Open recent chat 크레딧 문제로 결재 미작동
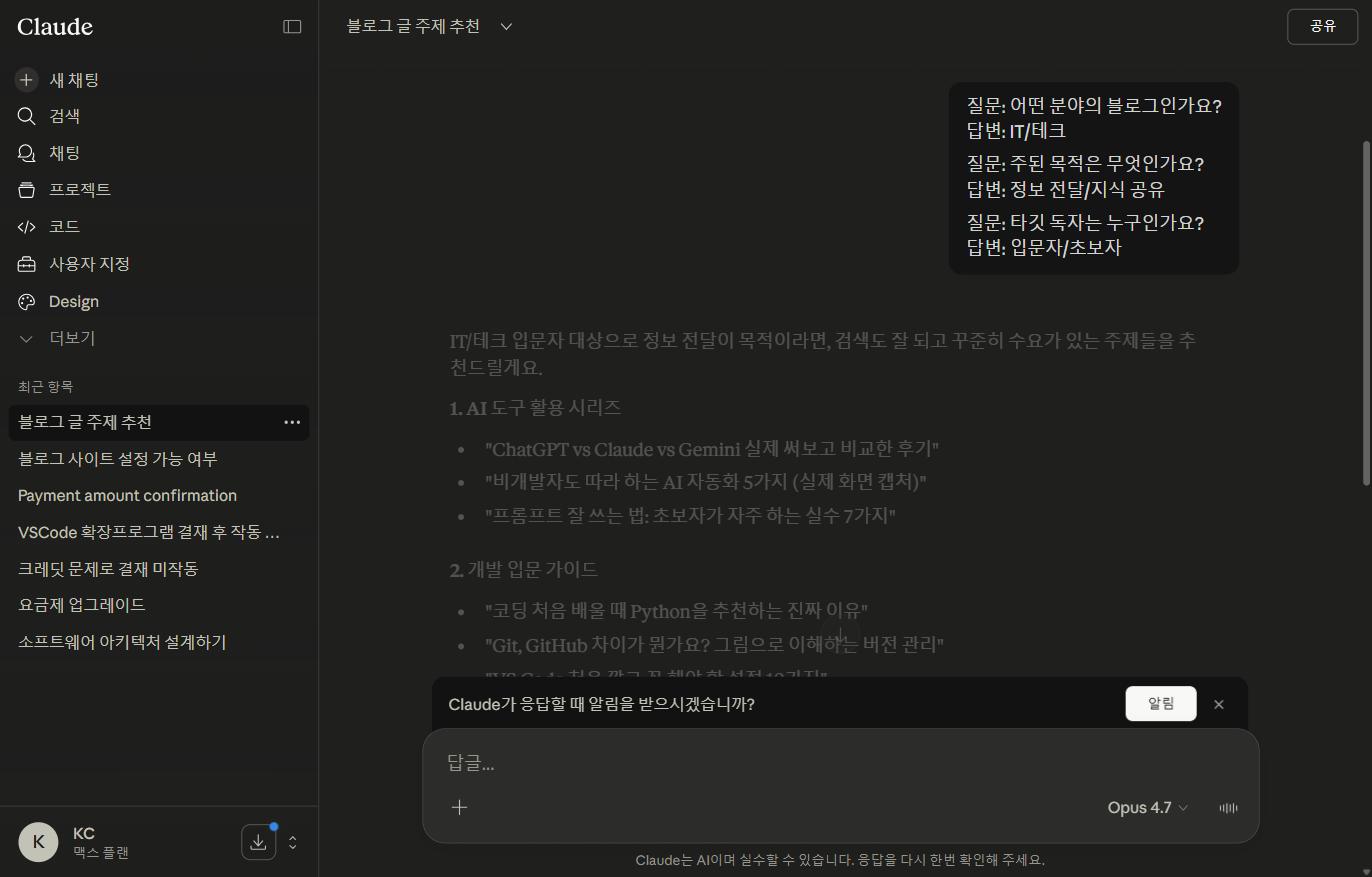1372x877 pixels. click(160, 569)
